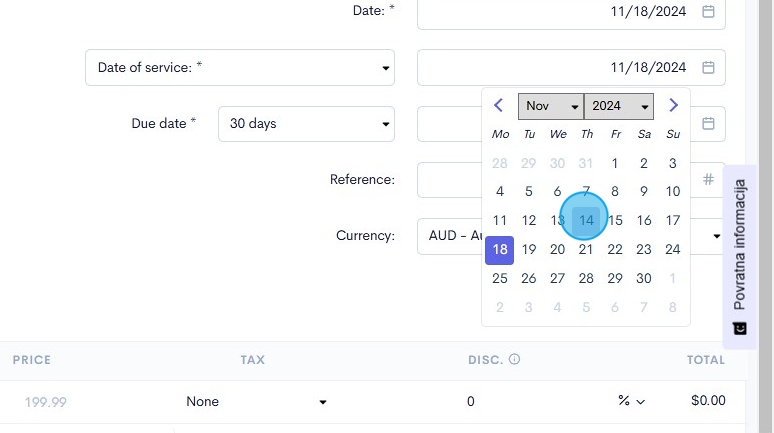Pick November 30 in the calendar
774x433 pixels.
(x=644, y=278)
